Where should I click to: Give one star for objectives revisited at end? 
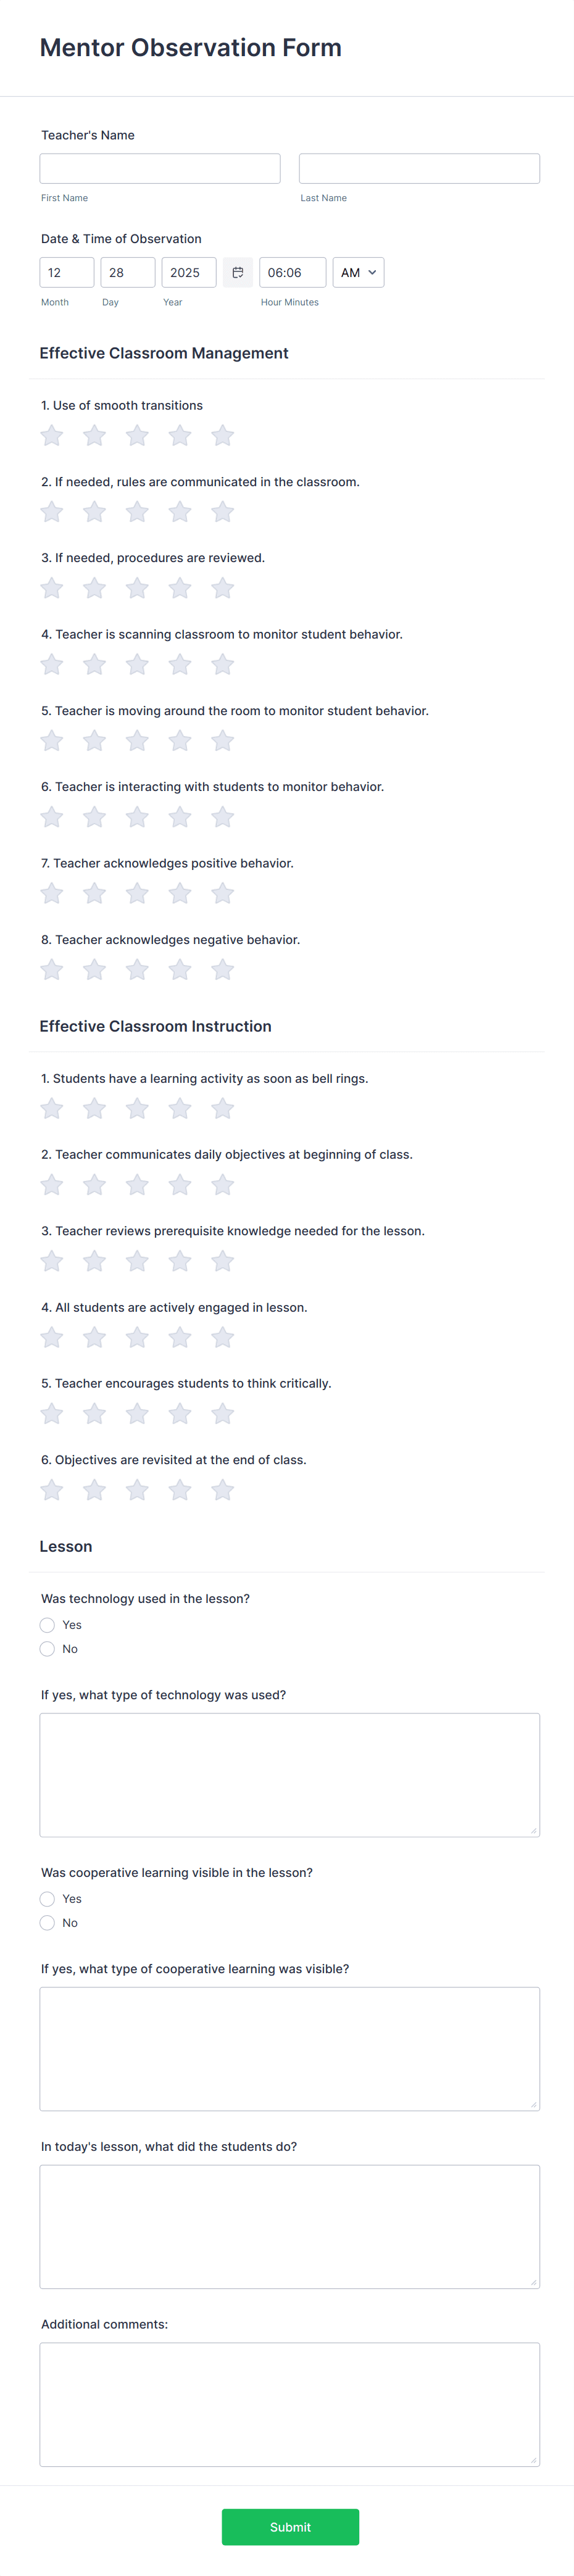51,1489
